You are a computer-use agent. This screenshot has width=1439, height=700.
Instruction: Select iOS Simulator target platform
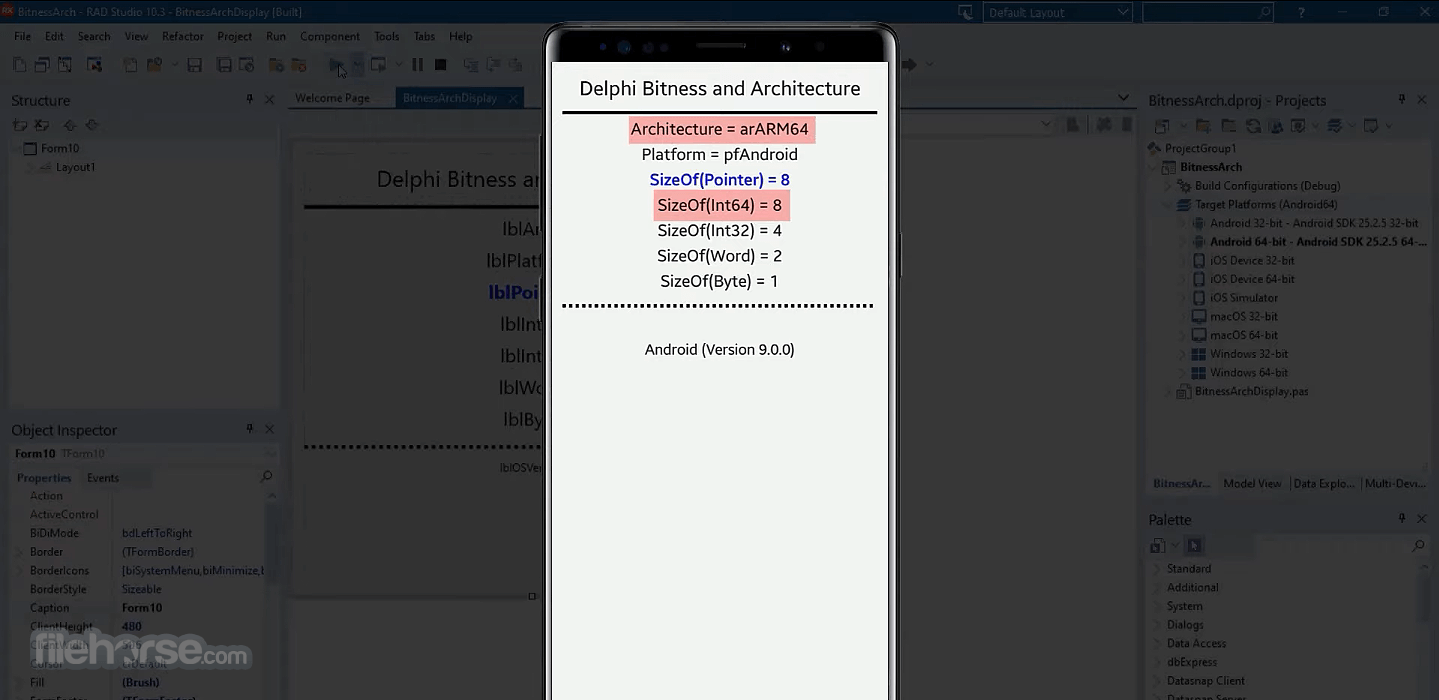[x=1244, y=298]
